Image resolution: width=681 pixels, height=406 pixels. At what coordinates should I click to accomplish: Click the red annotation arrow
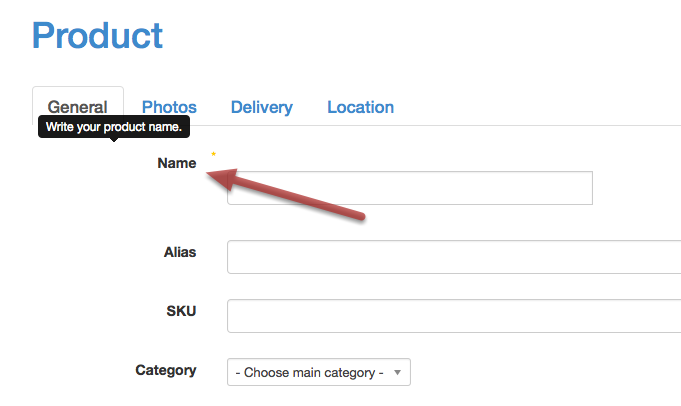285,193
